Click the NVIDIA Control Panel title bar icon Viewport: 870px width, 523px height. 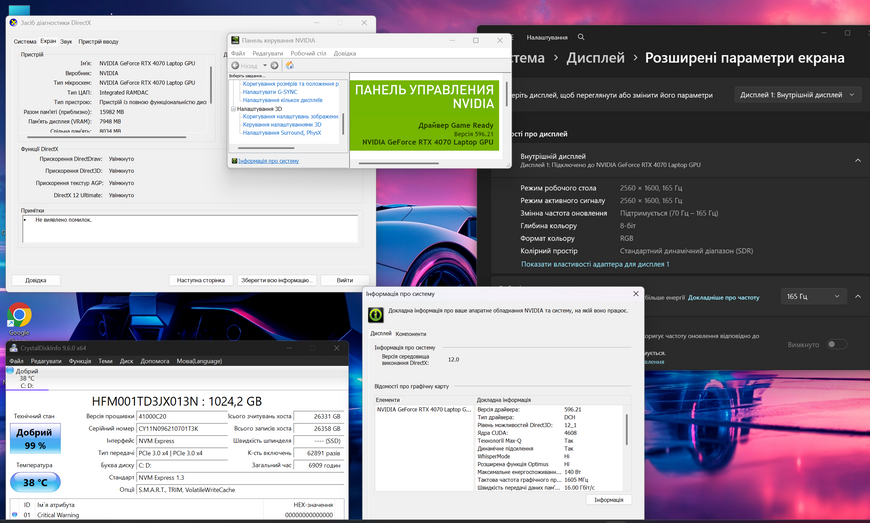click(x=235, y=40)
